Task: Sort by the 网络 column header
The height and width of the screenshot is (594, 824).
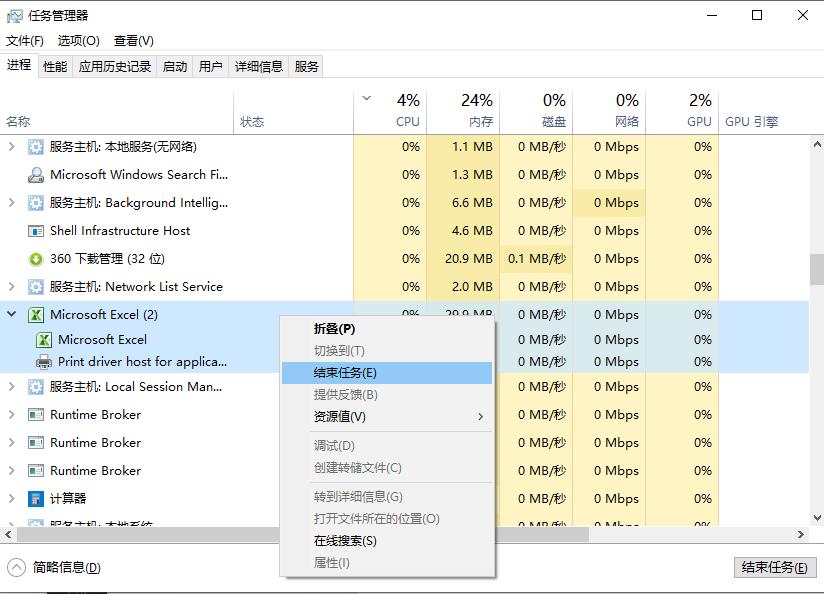Action: click(x=609, y=112)
